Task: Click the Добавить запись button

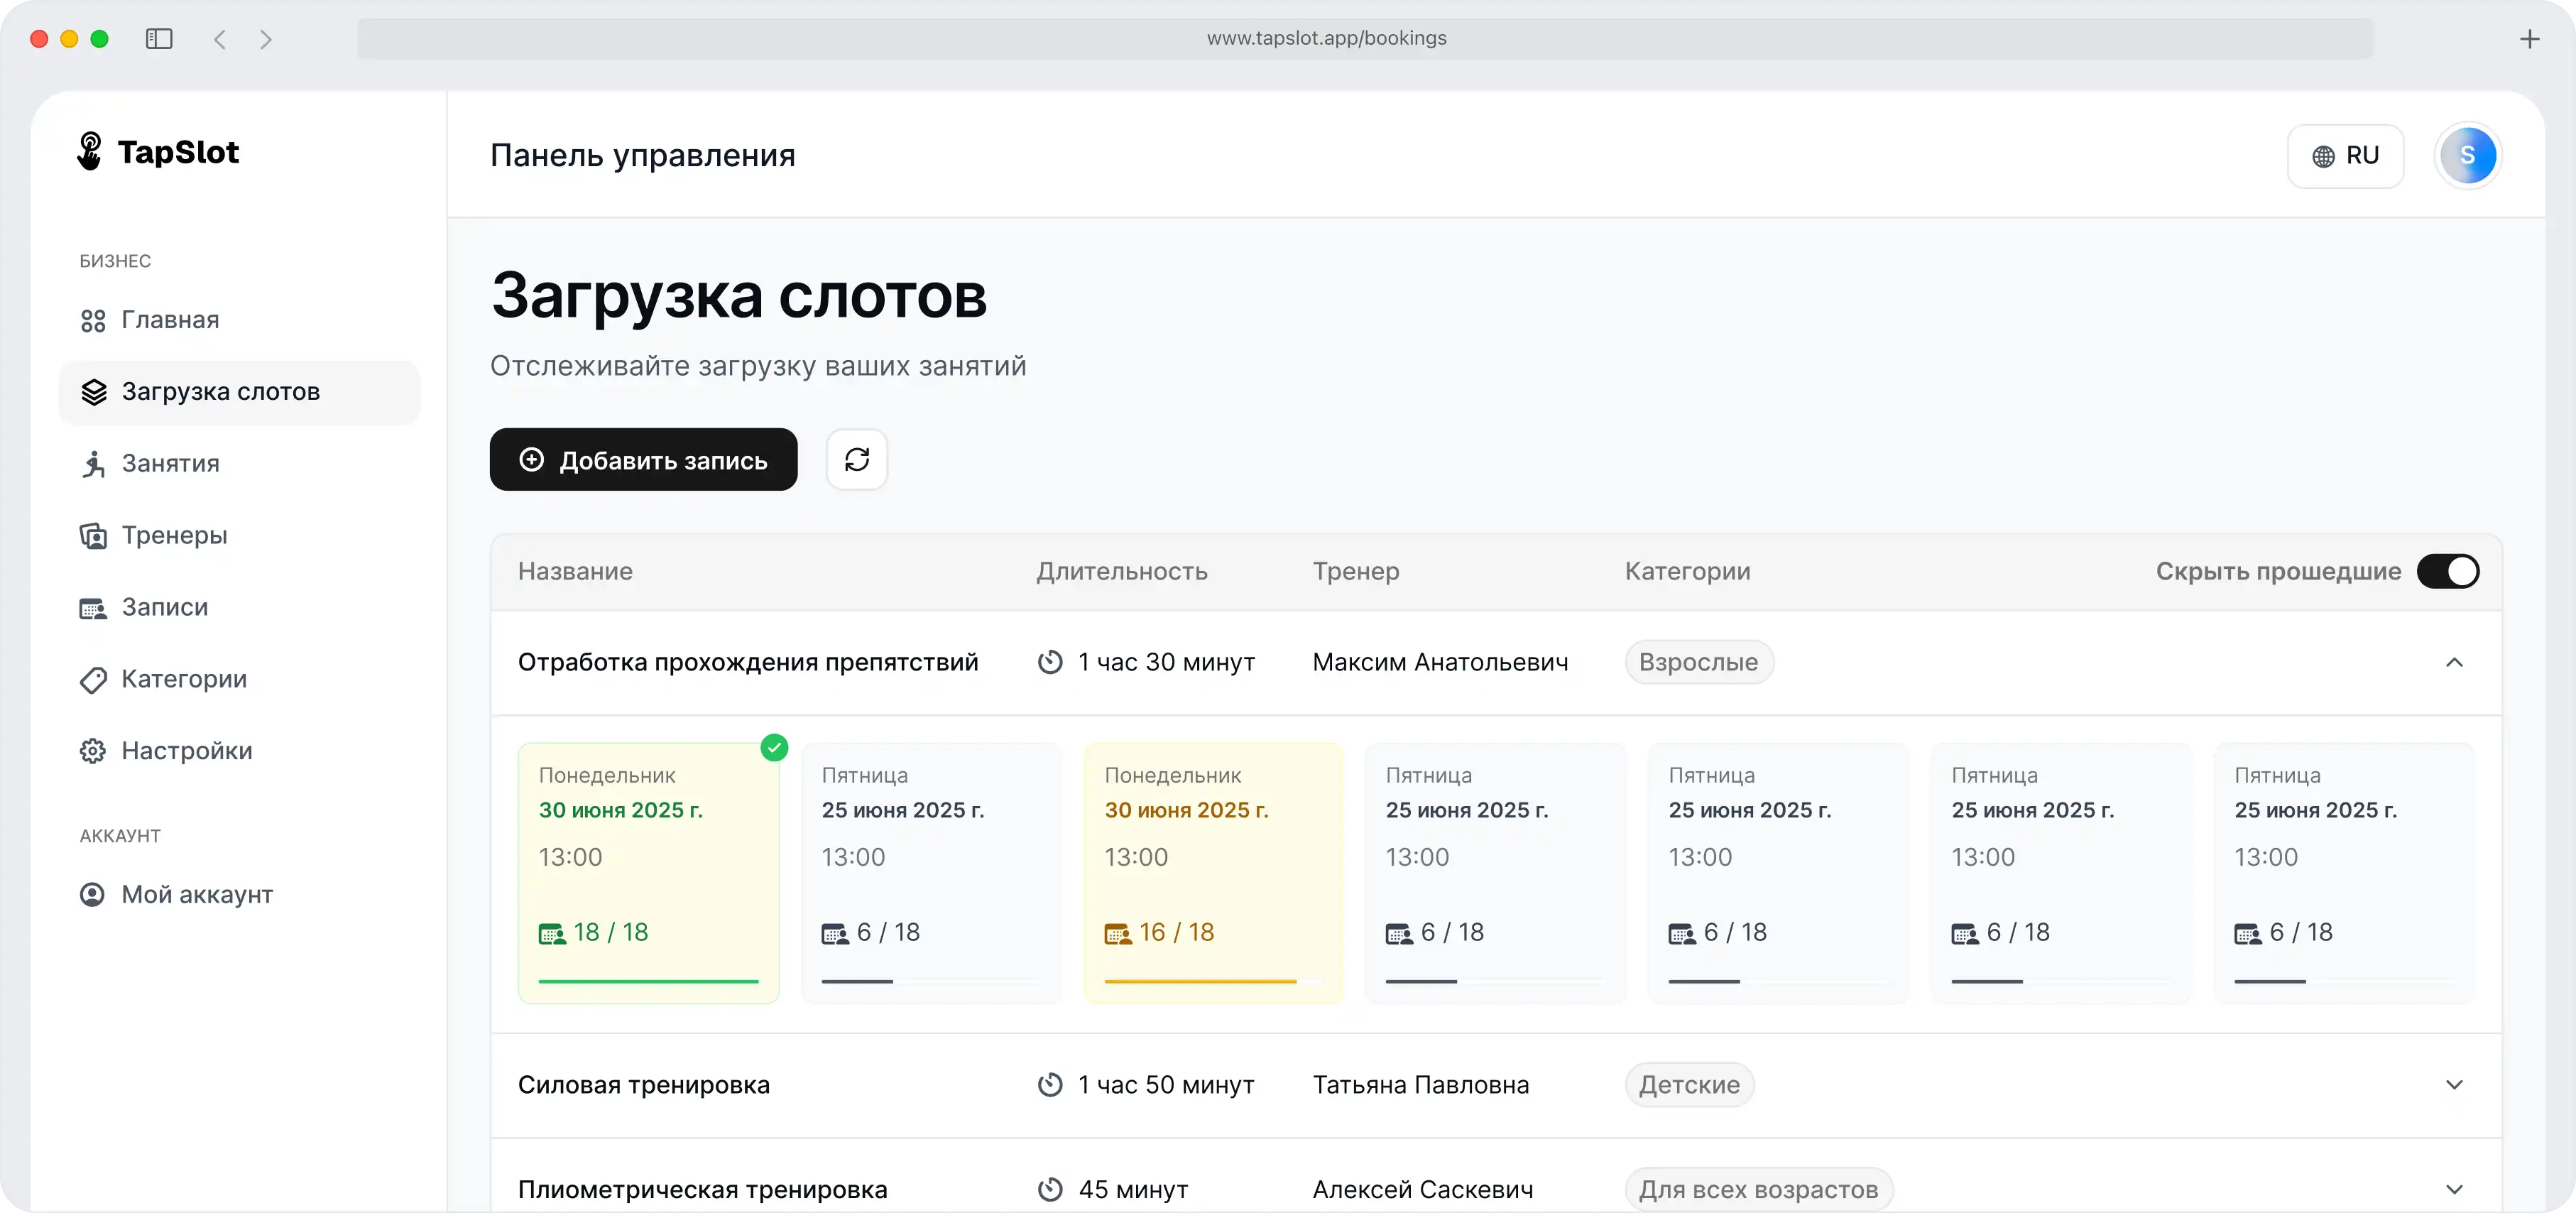Action: point(643,460)
